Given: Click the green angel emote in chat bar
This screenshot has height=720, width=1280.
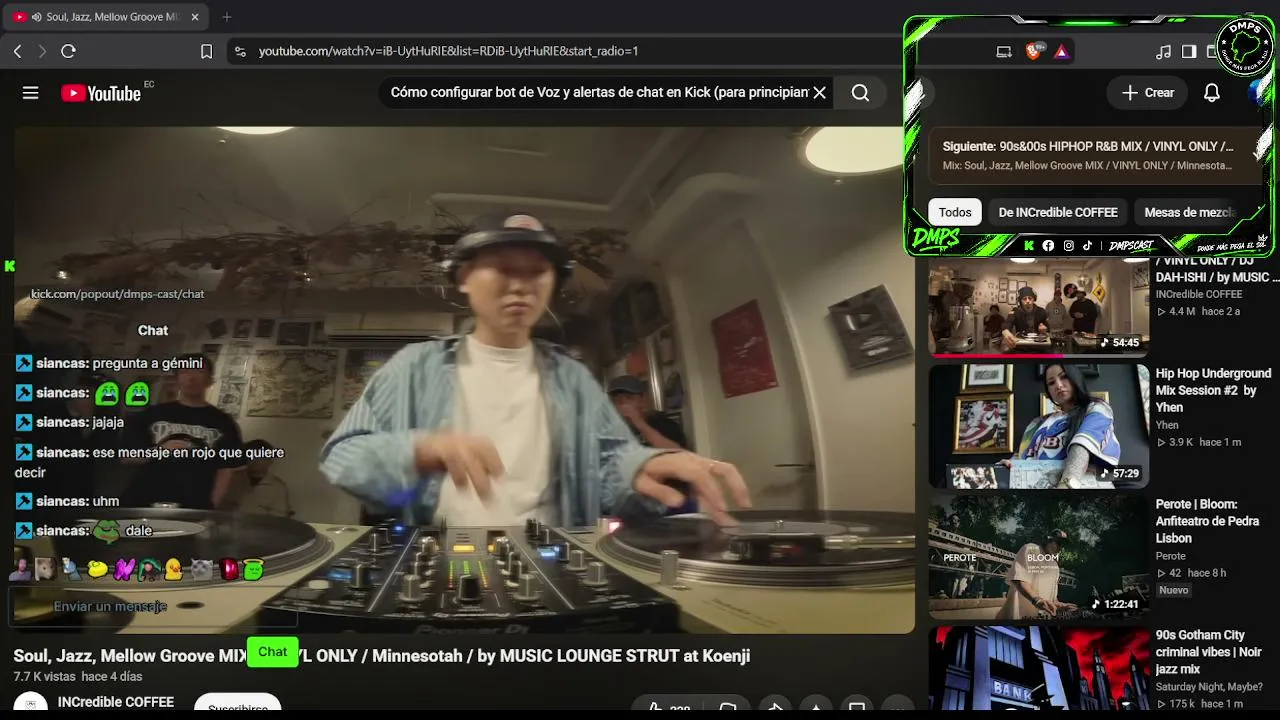Looking at the screenshot, I should pos(252,569).
